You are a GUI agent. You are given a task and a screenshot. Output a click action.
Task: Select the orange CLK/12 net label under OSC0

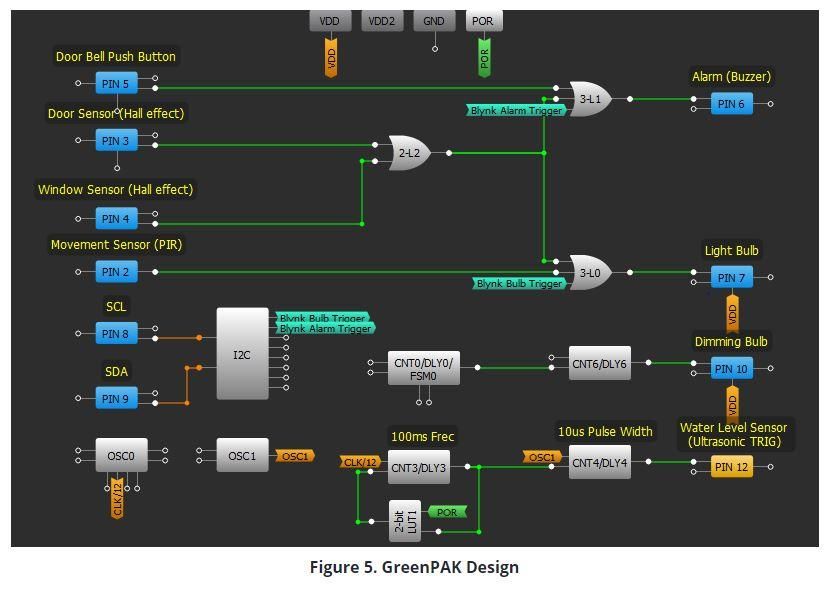tap(117, 498)
